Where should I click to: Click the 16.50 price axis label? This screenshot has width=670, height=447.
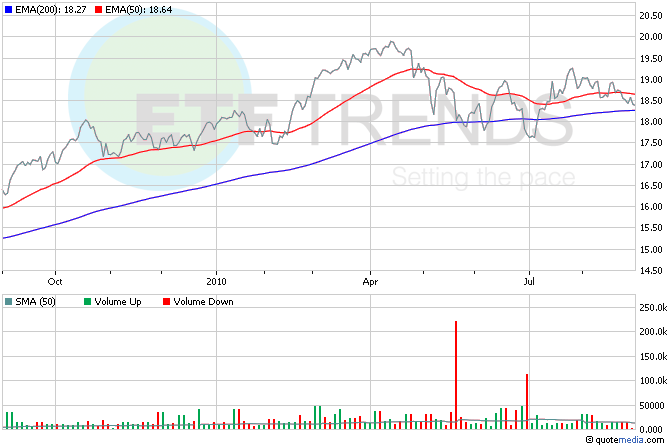coord(651,185)
